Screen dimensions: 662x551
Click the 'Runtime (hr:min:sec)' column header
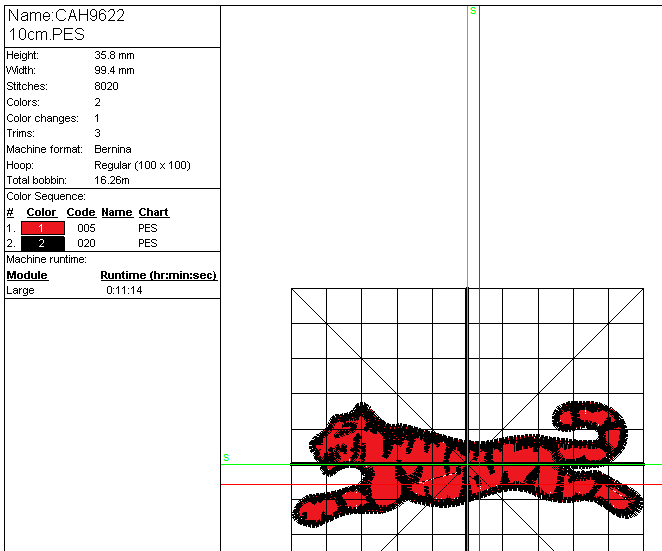click(158, 275)
